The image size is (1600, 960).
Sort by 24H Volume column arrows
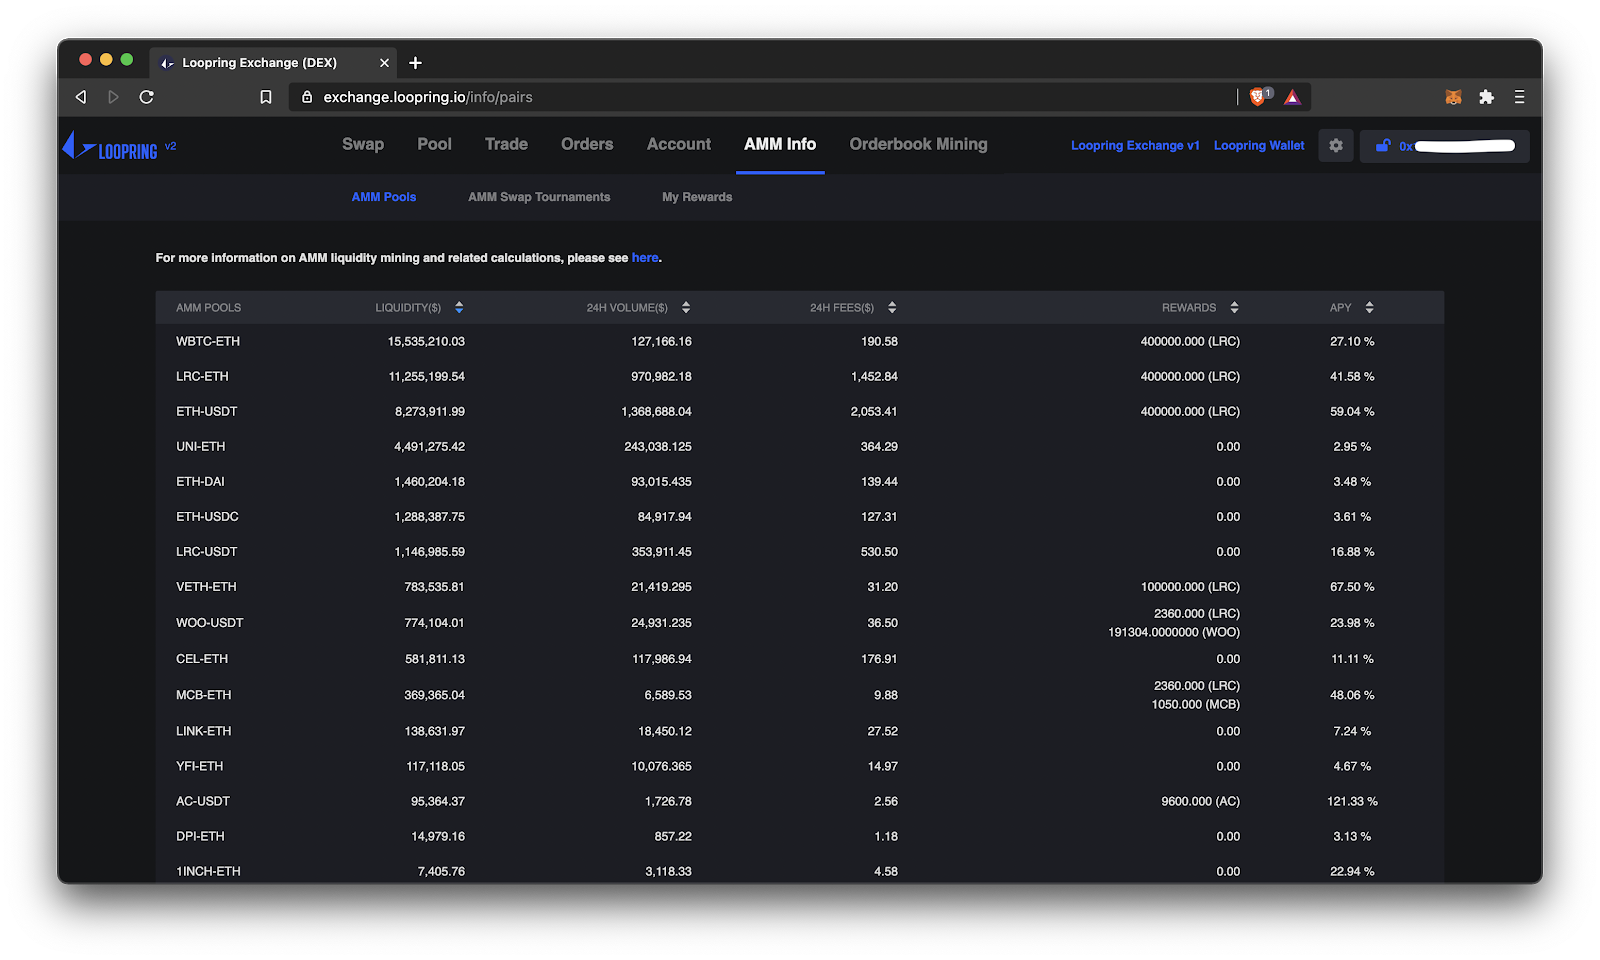(686, 308)
